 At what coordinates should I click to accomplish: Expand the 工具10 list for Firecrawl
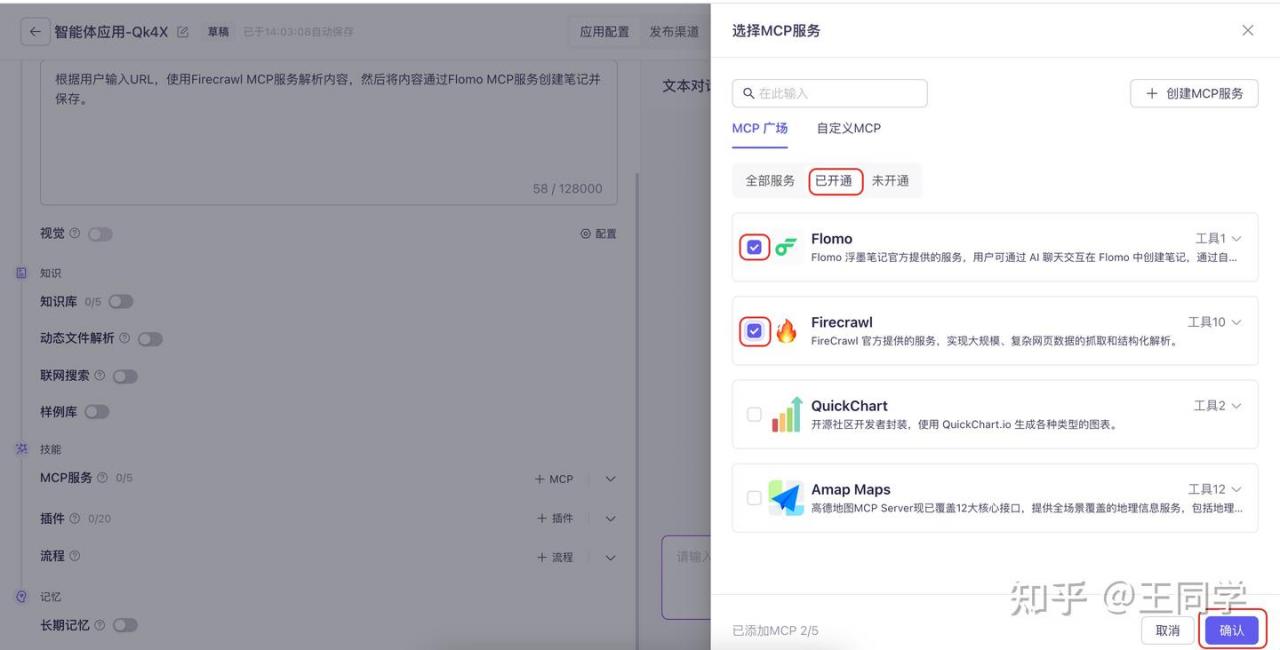(x=1215, y=322)
